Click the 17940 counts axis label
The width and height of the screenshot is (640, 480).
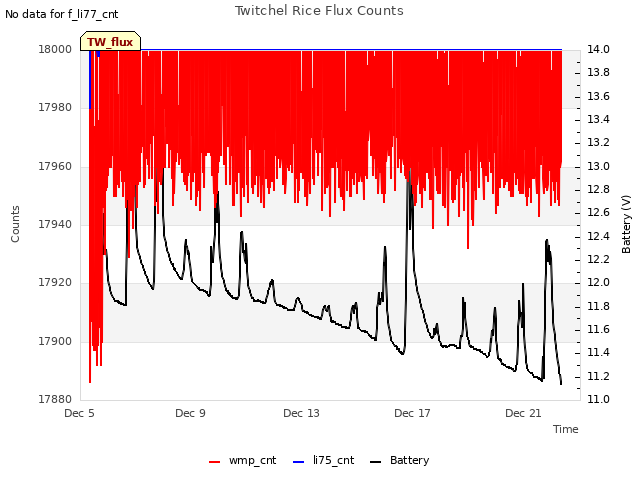[55, 224]
